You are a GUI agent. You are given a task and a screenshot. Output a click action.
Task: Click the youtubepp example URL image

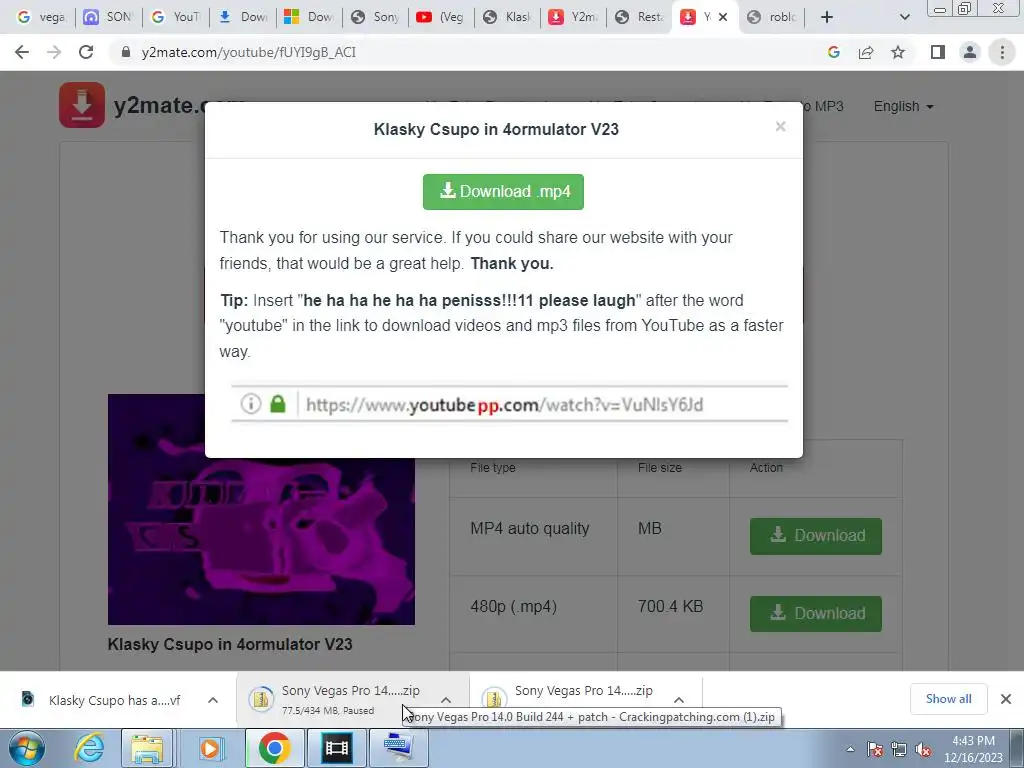point(509,404)
